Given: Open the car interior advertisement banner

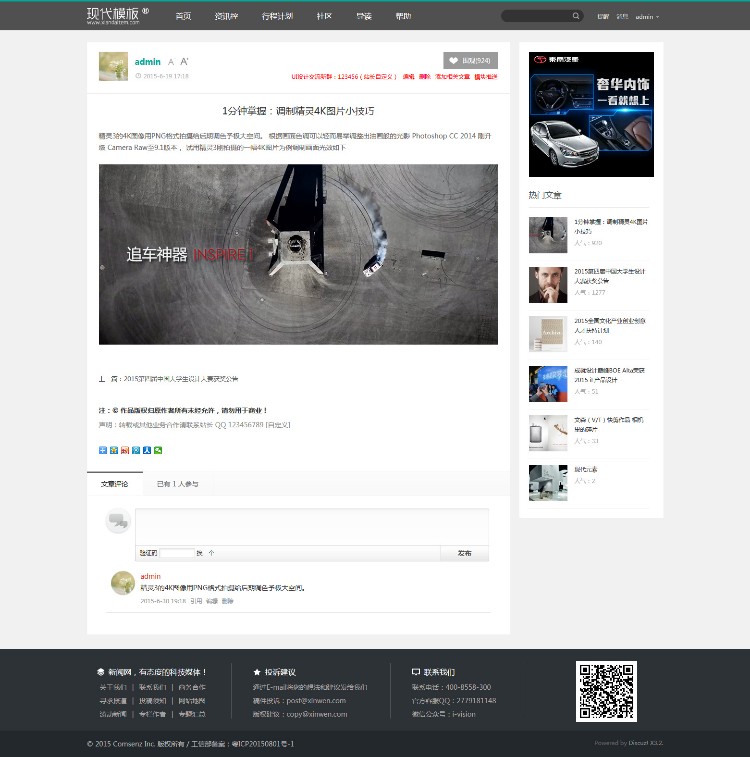Looking at the screenshot, I should [591, 114].
